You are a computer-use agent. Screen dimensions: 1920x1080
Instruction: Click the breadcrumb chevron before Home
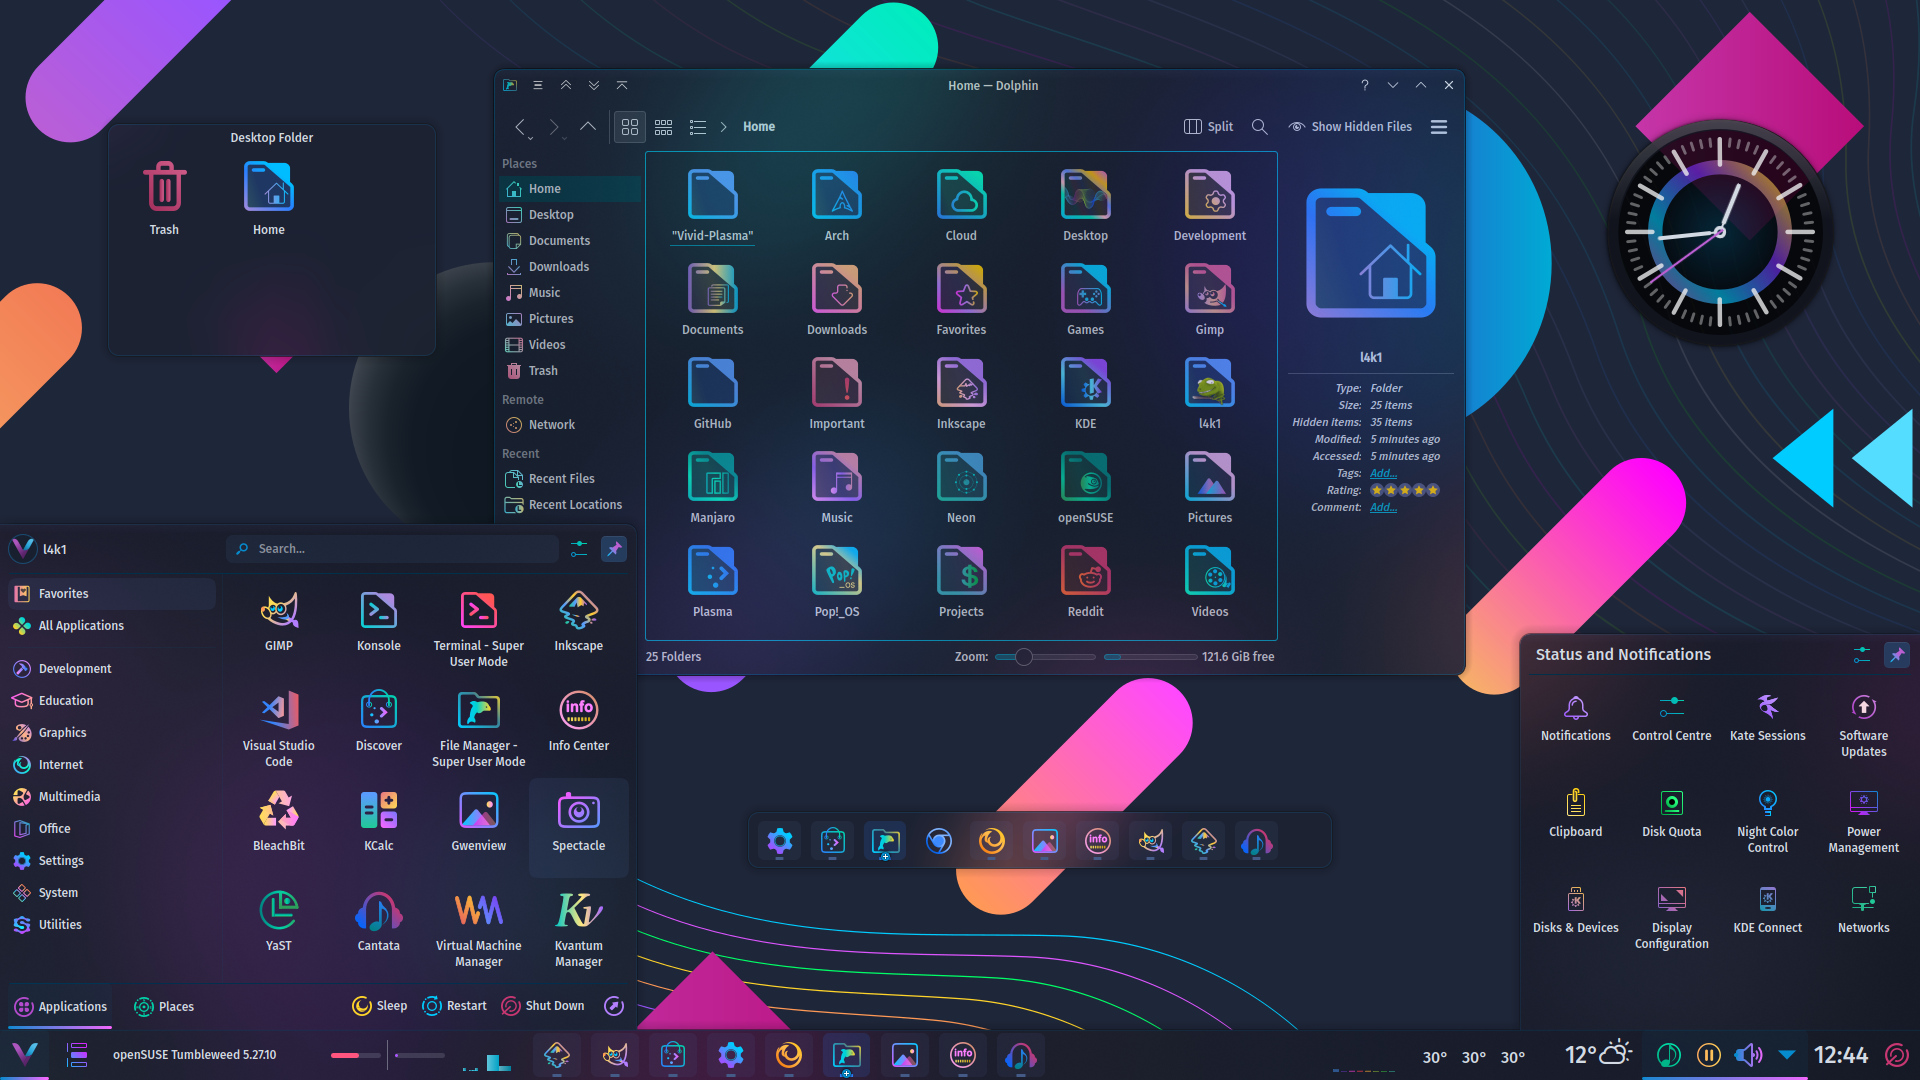tap(724, 127)
